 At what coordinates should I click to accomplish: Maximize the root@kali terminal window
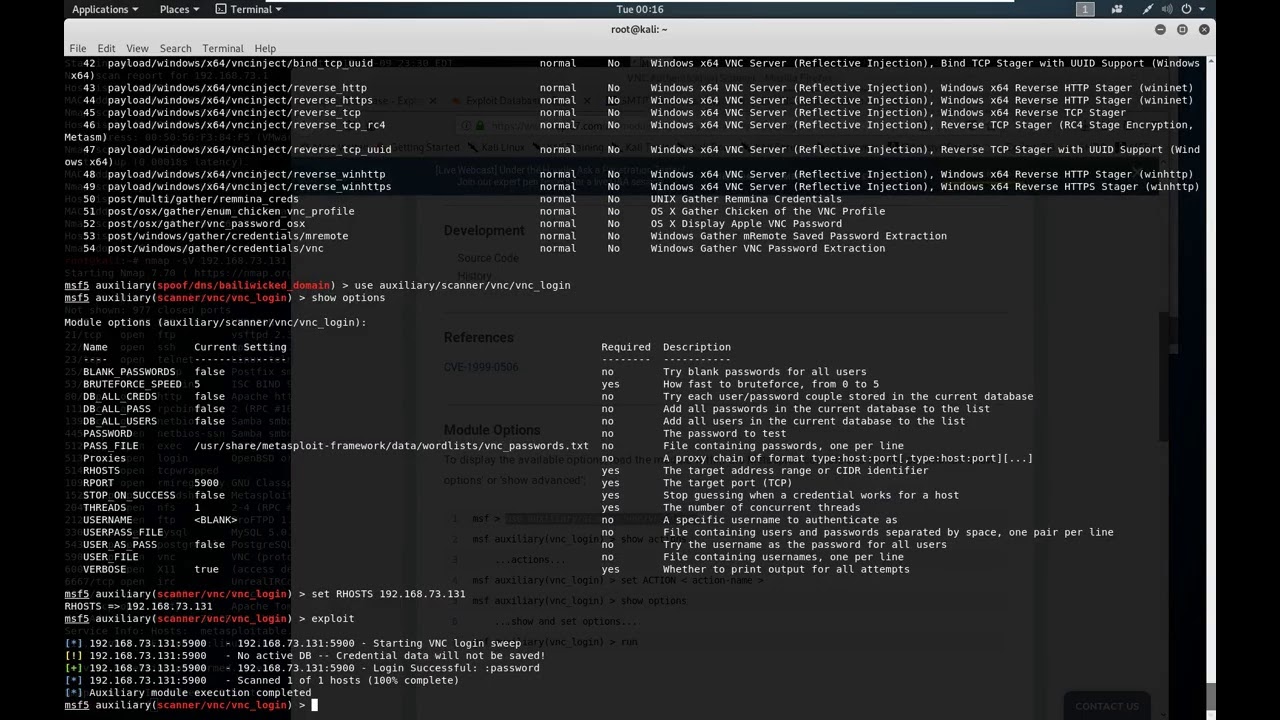click(x=1182, y=30)
